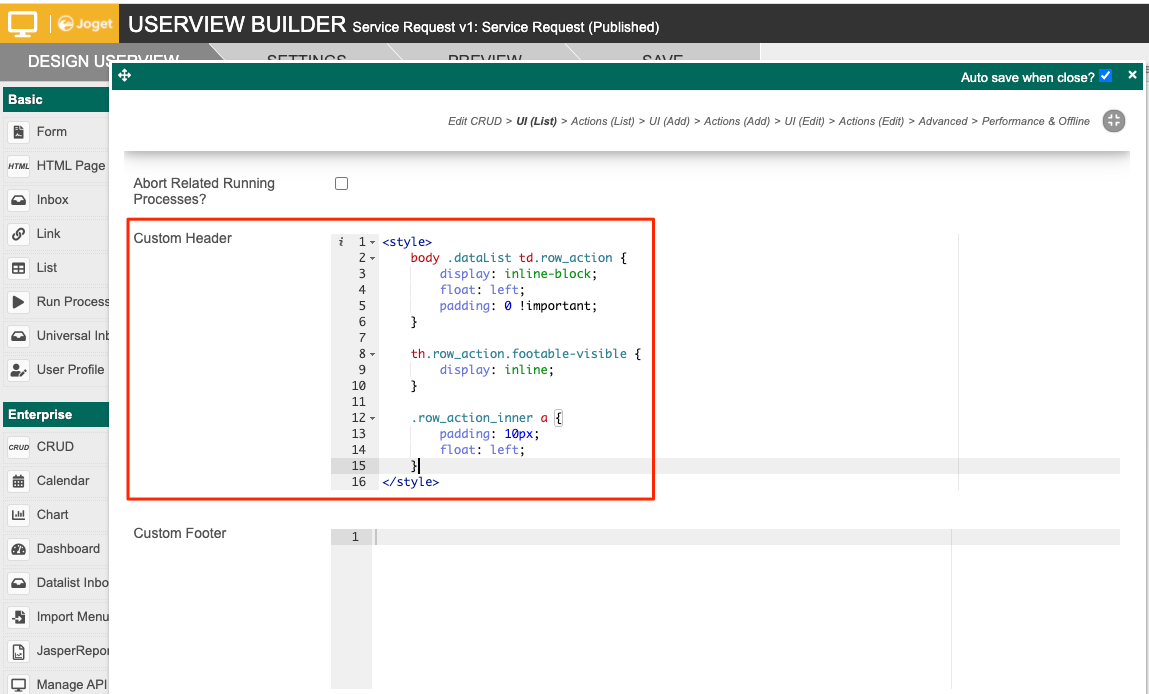Image resolution: width=1149 pixels, height=694 pixels.
Task: Click the Chart icon in sidebar
Action: tap(19, 515)
